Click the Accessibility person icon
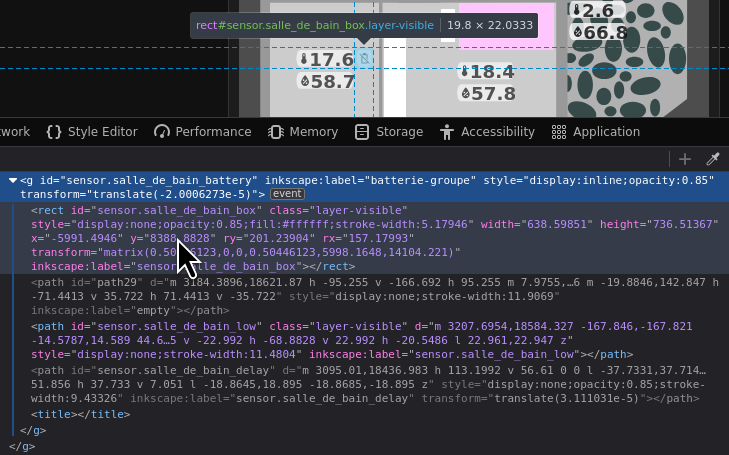The height and width of the screenshot is (455, 729). 447,132
